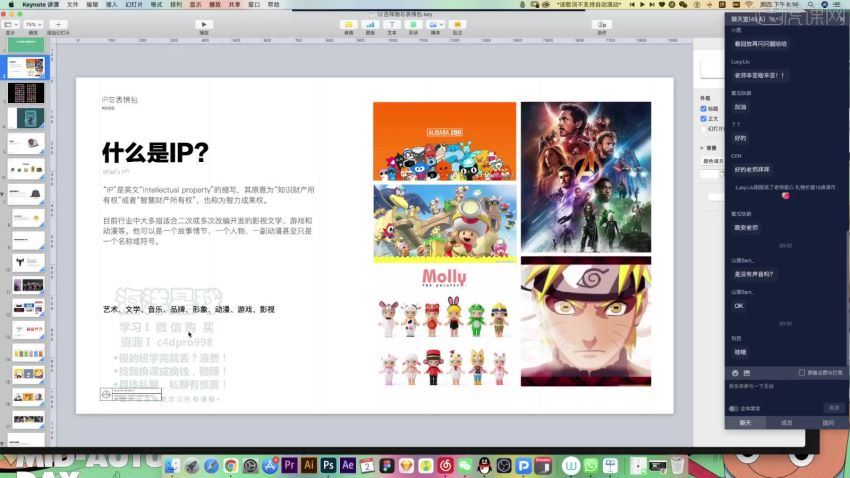Open the 显示 view options dropdown
The height and width of the screenshot is (478, 850).
click(11, 24)
